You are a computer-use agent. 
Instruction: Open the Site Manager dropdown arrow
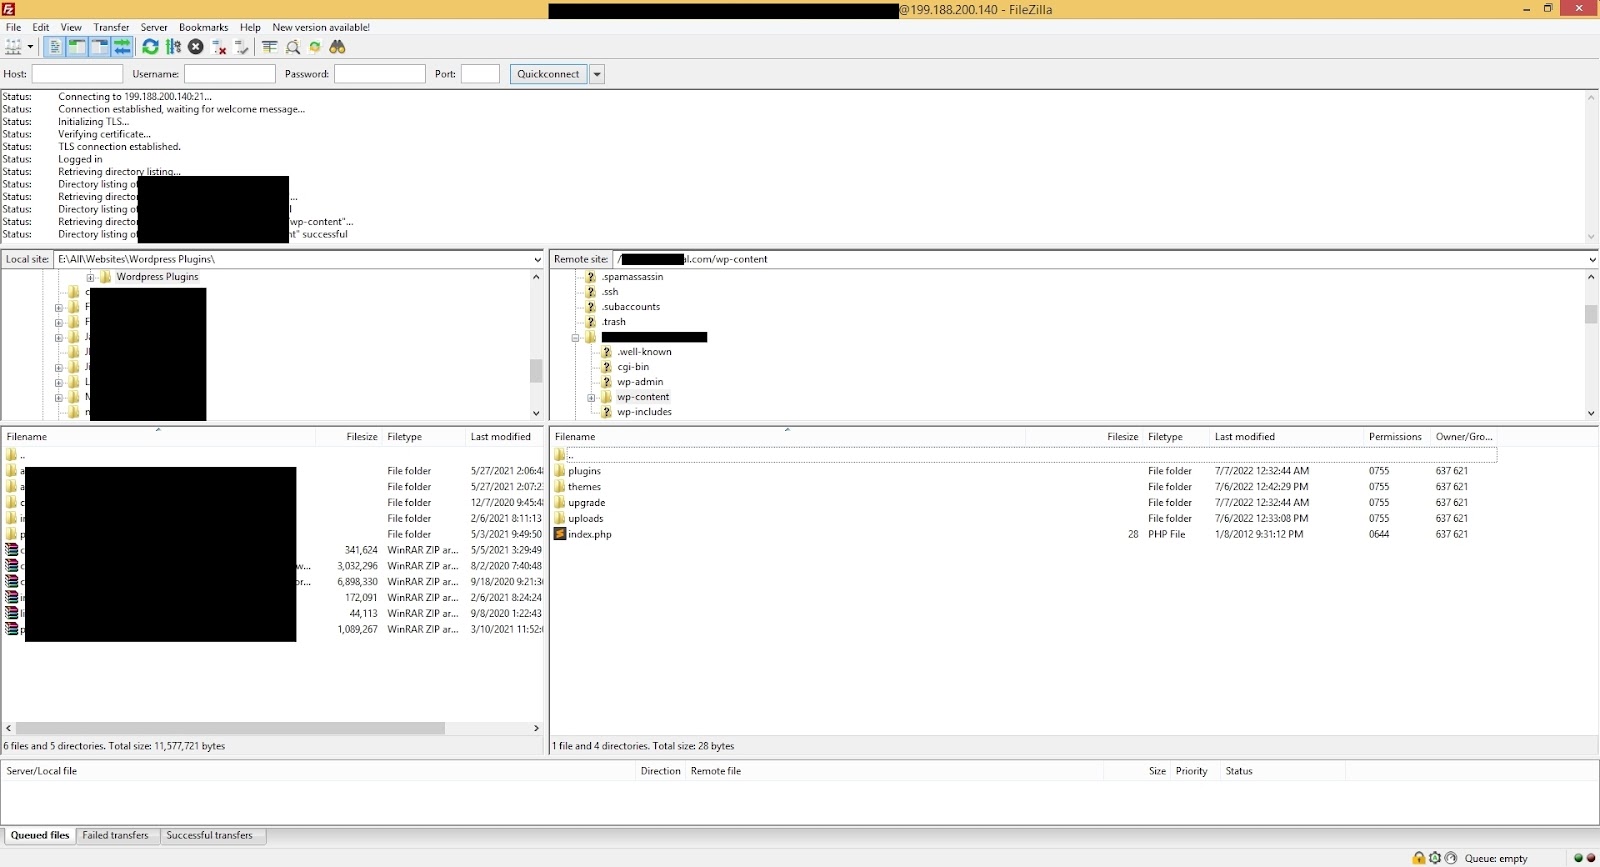(x=30, y=47)
